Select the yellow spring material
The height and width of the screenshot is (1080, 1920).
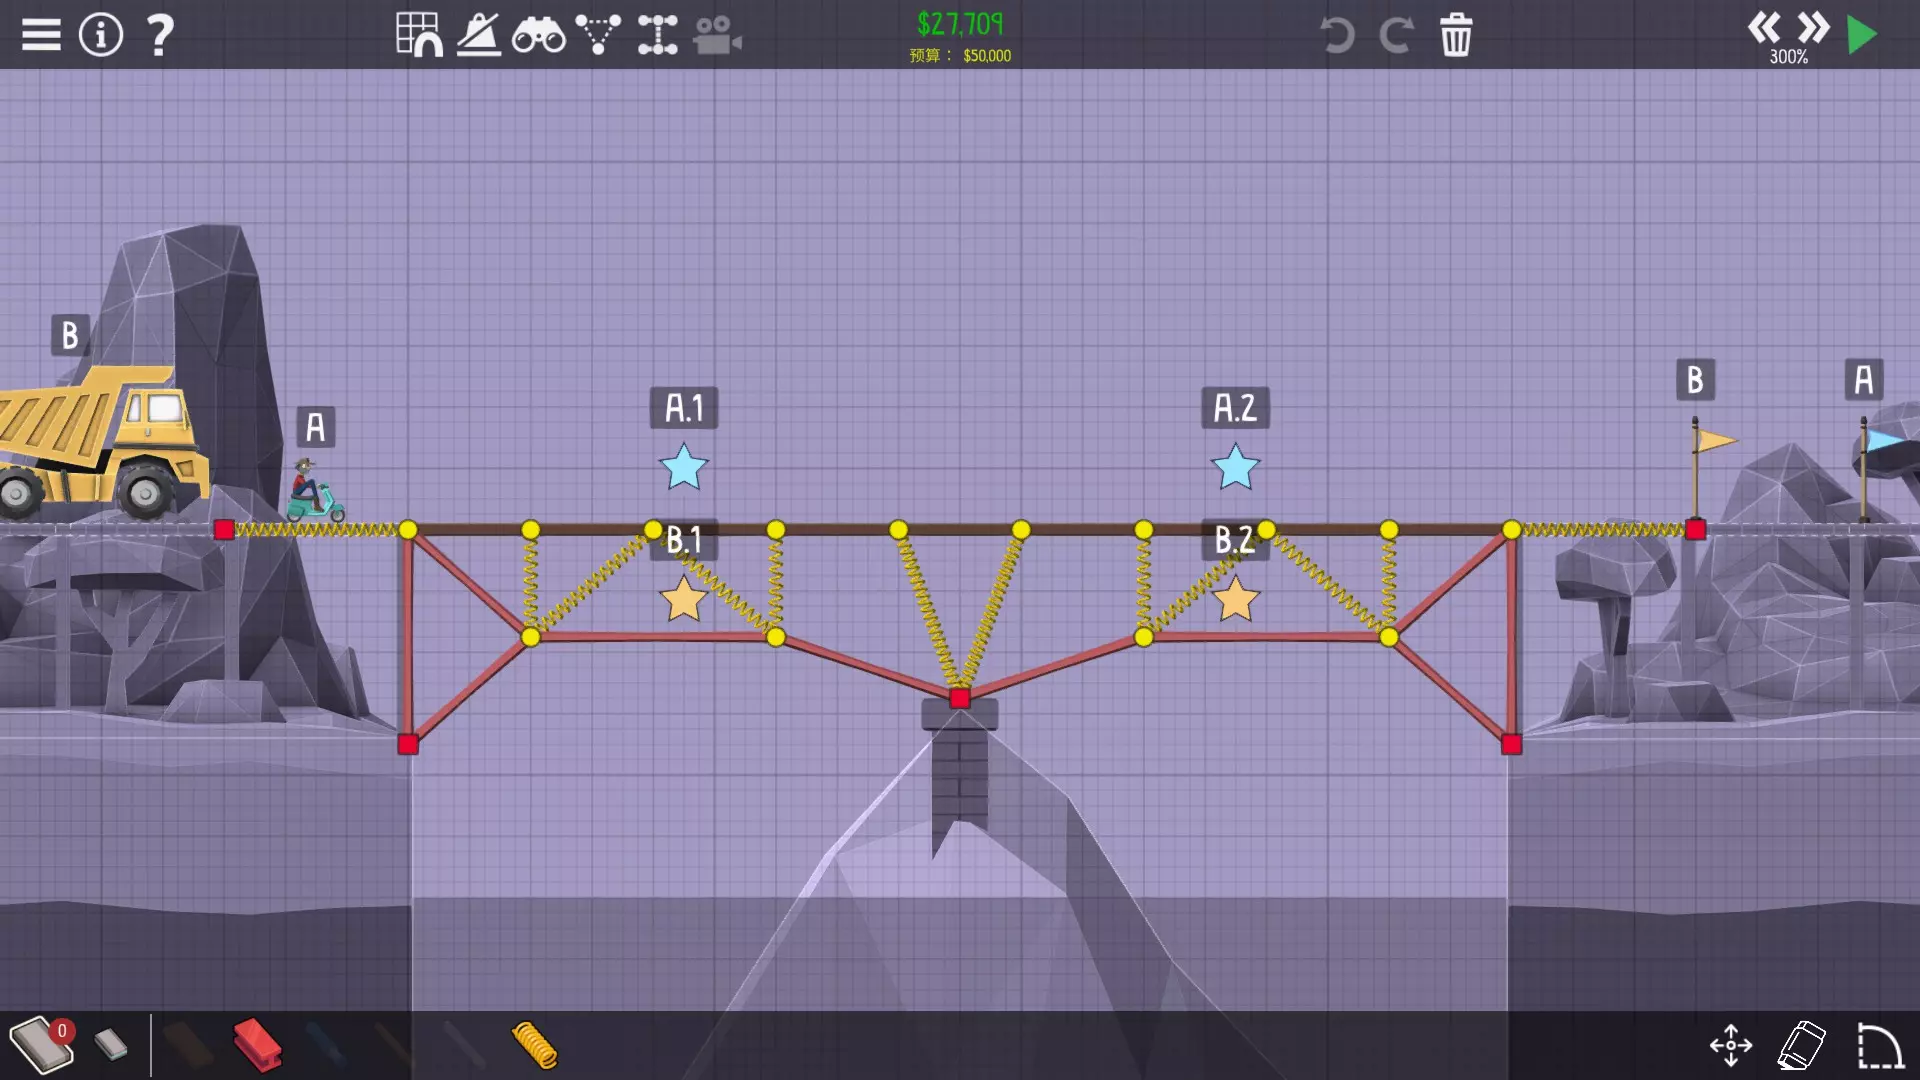click(534, 1045)
